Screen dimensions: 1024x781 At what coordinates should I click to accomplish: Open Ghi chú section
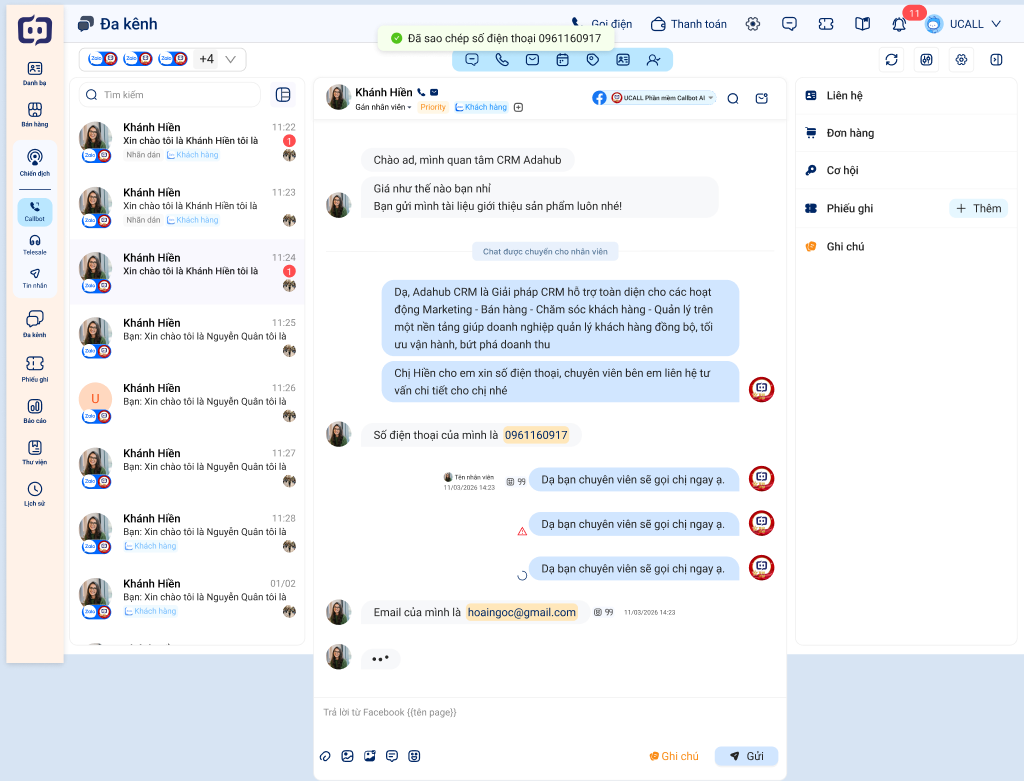click(x=905, y=246)
